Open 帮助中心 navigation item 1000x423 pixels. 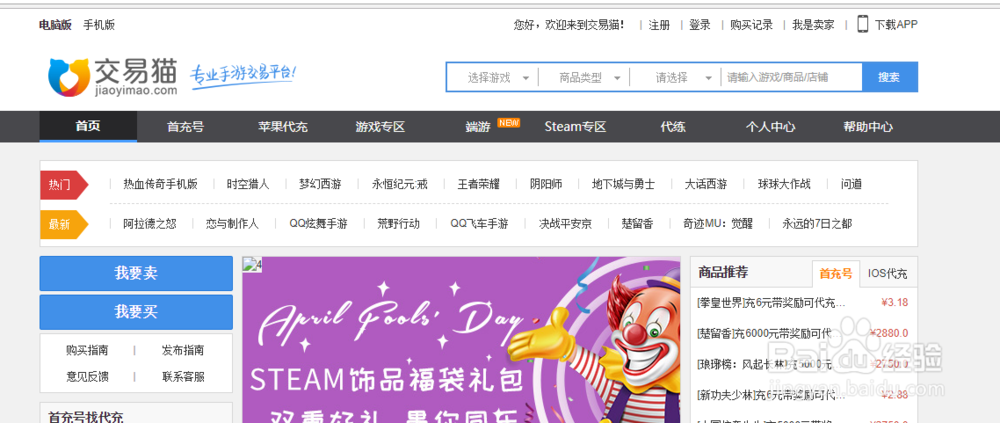click(868, 126)
